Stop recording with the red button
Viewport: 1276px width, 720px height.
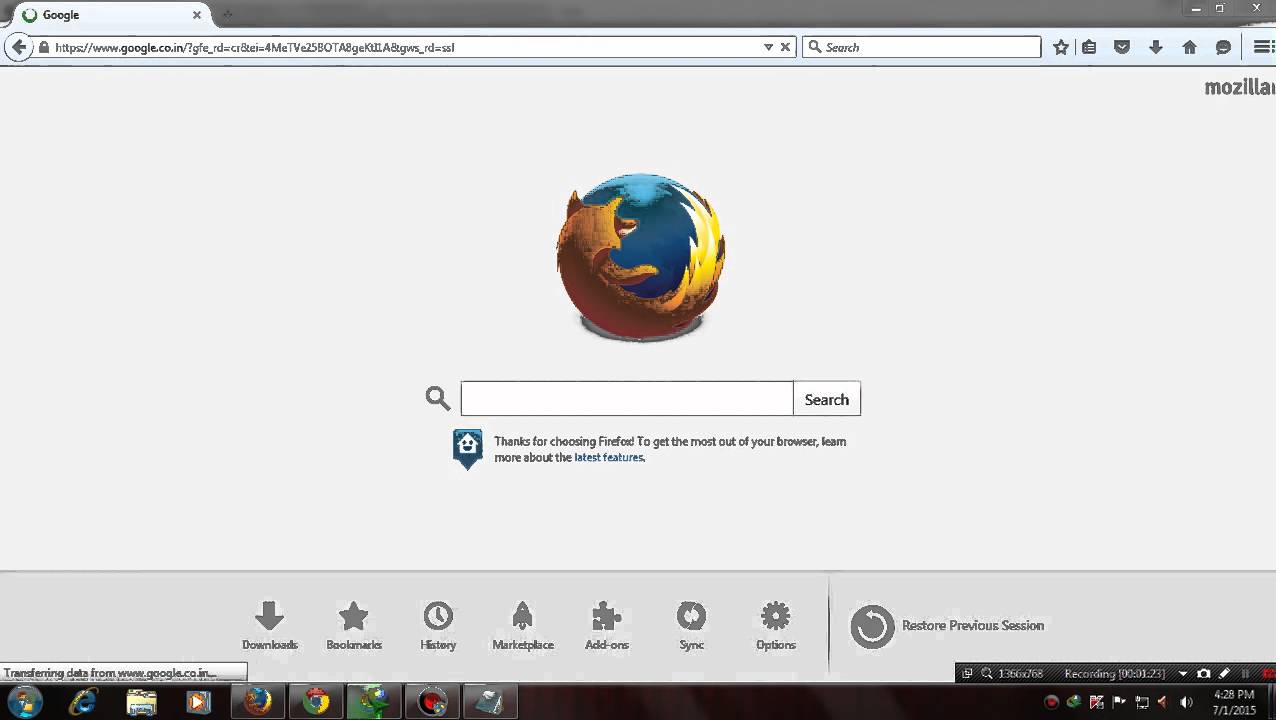pyautogui.click(x=1268, y=674)
